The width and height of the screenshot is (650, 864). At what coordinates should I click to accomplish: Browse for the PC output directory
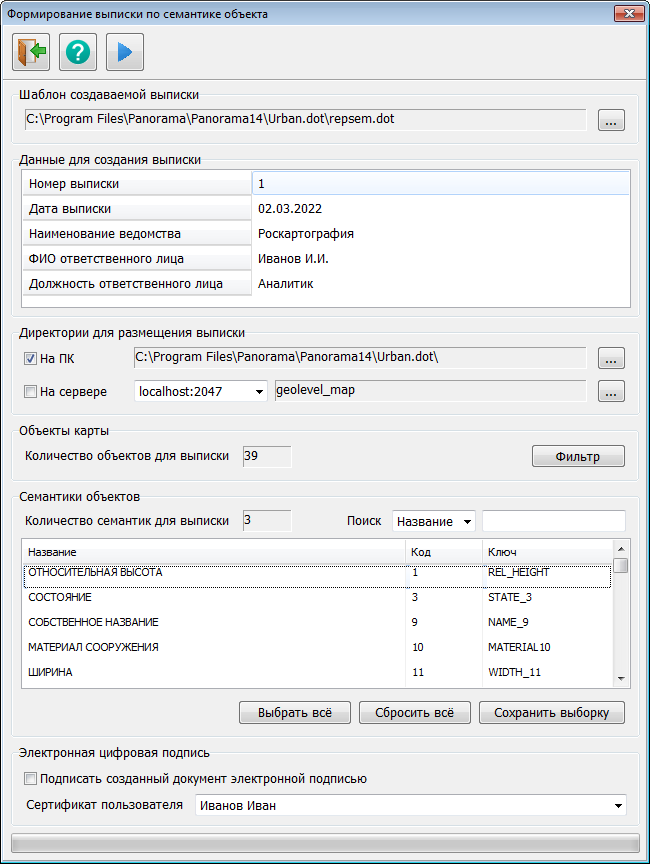tap(611, 358)
